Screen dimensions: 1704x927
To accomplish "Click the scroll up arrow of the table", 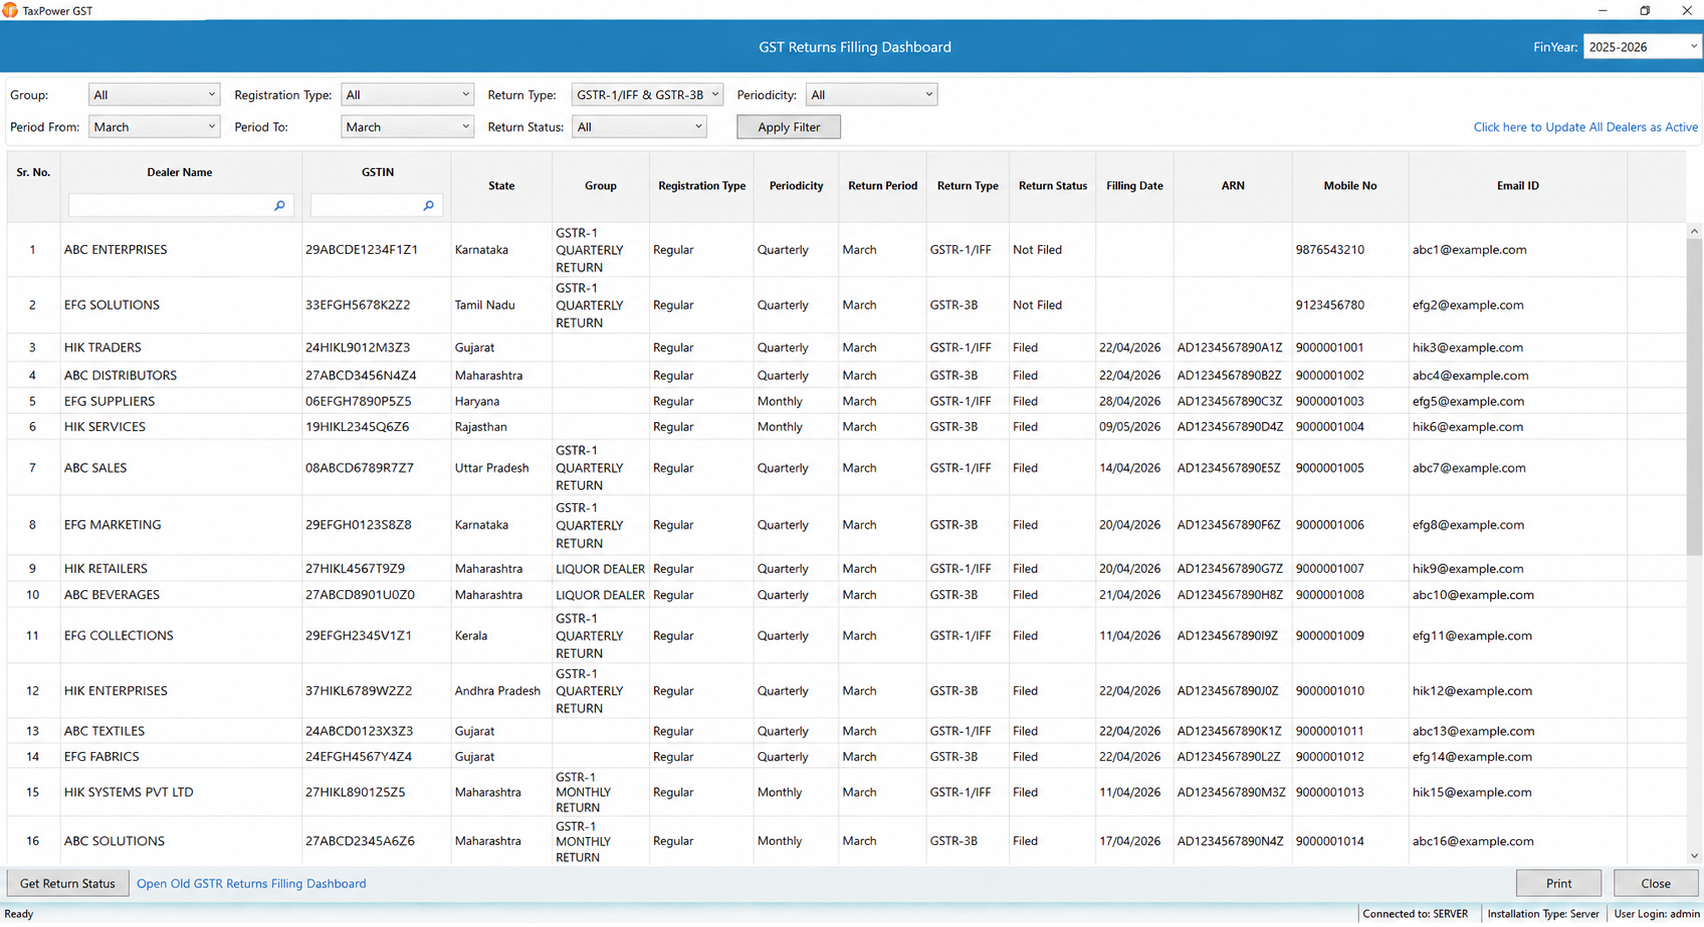I will tap(1694, 231).
